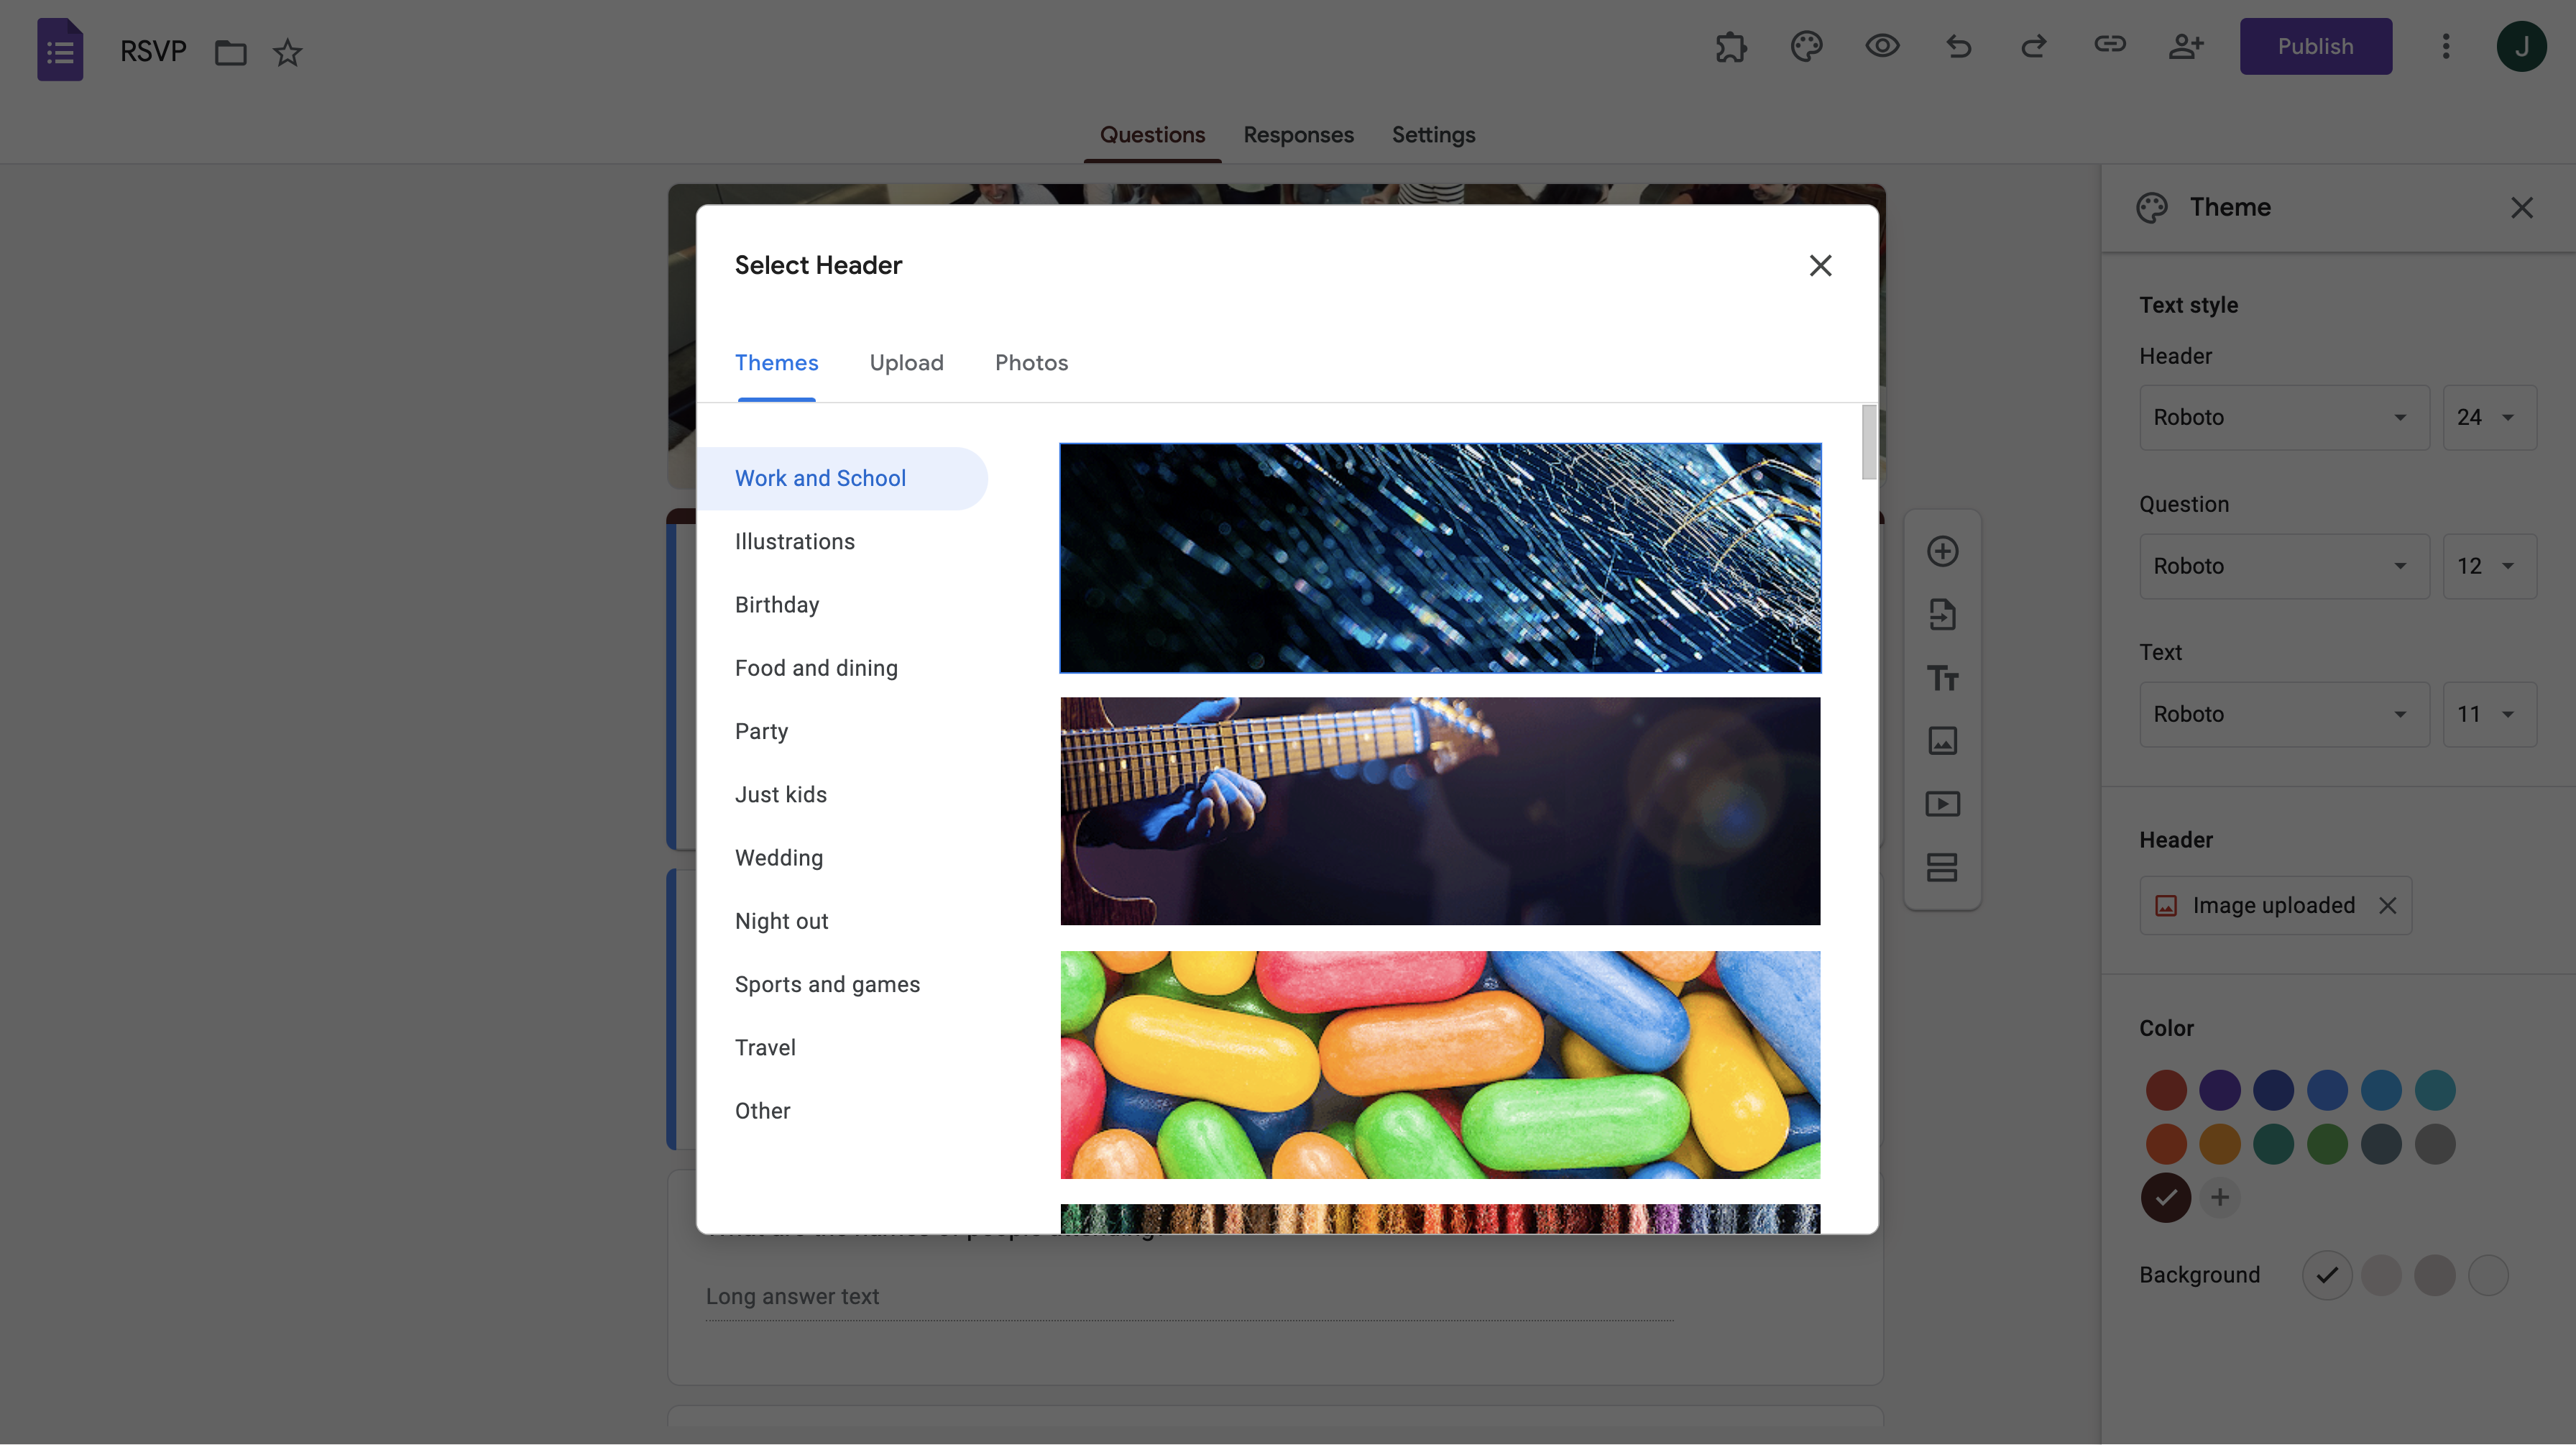Import questions icon
Screen dimensions: 2576x1445
tap(1942, 614)
